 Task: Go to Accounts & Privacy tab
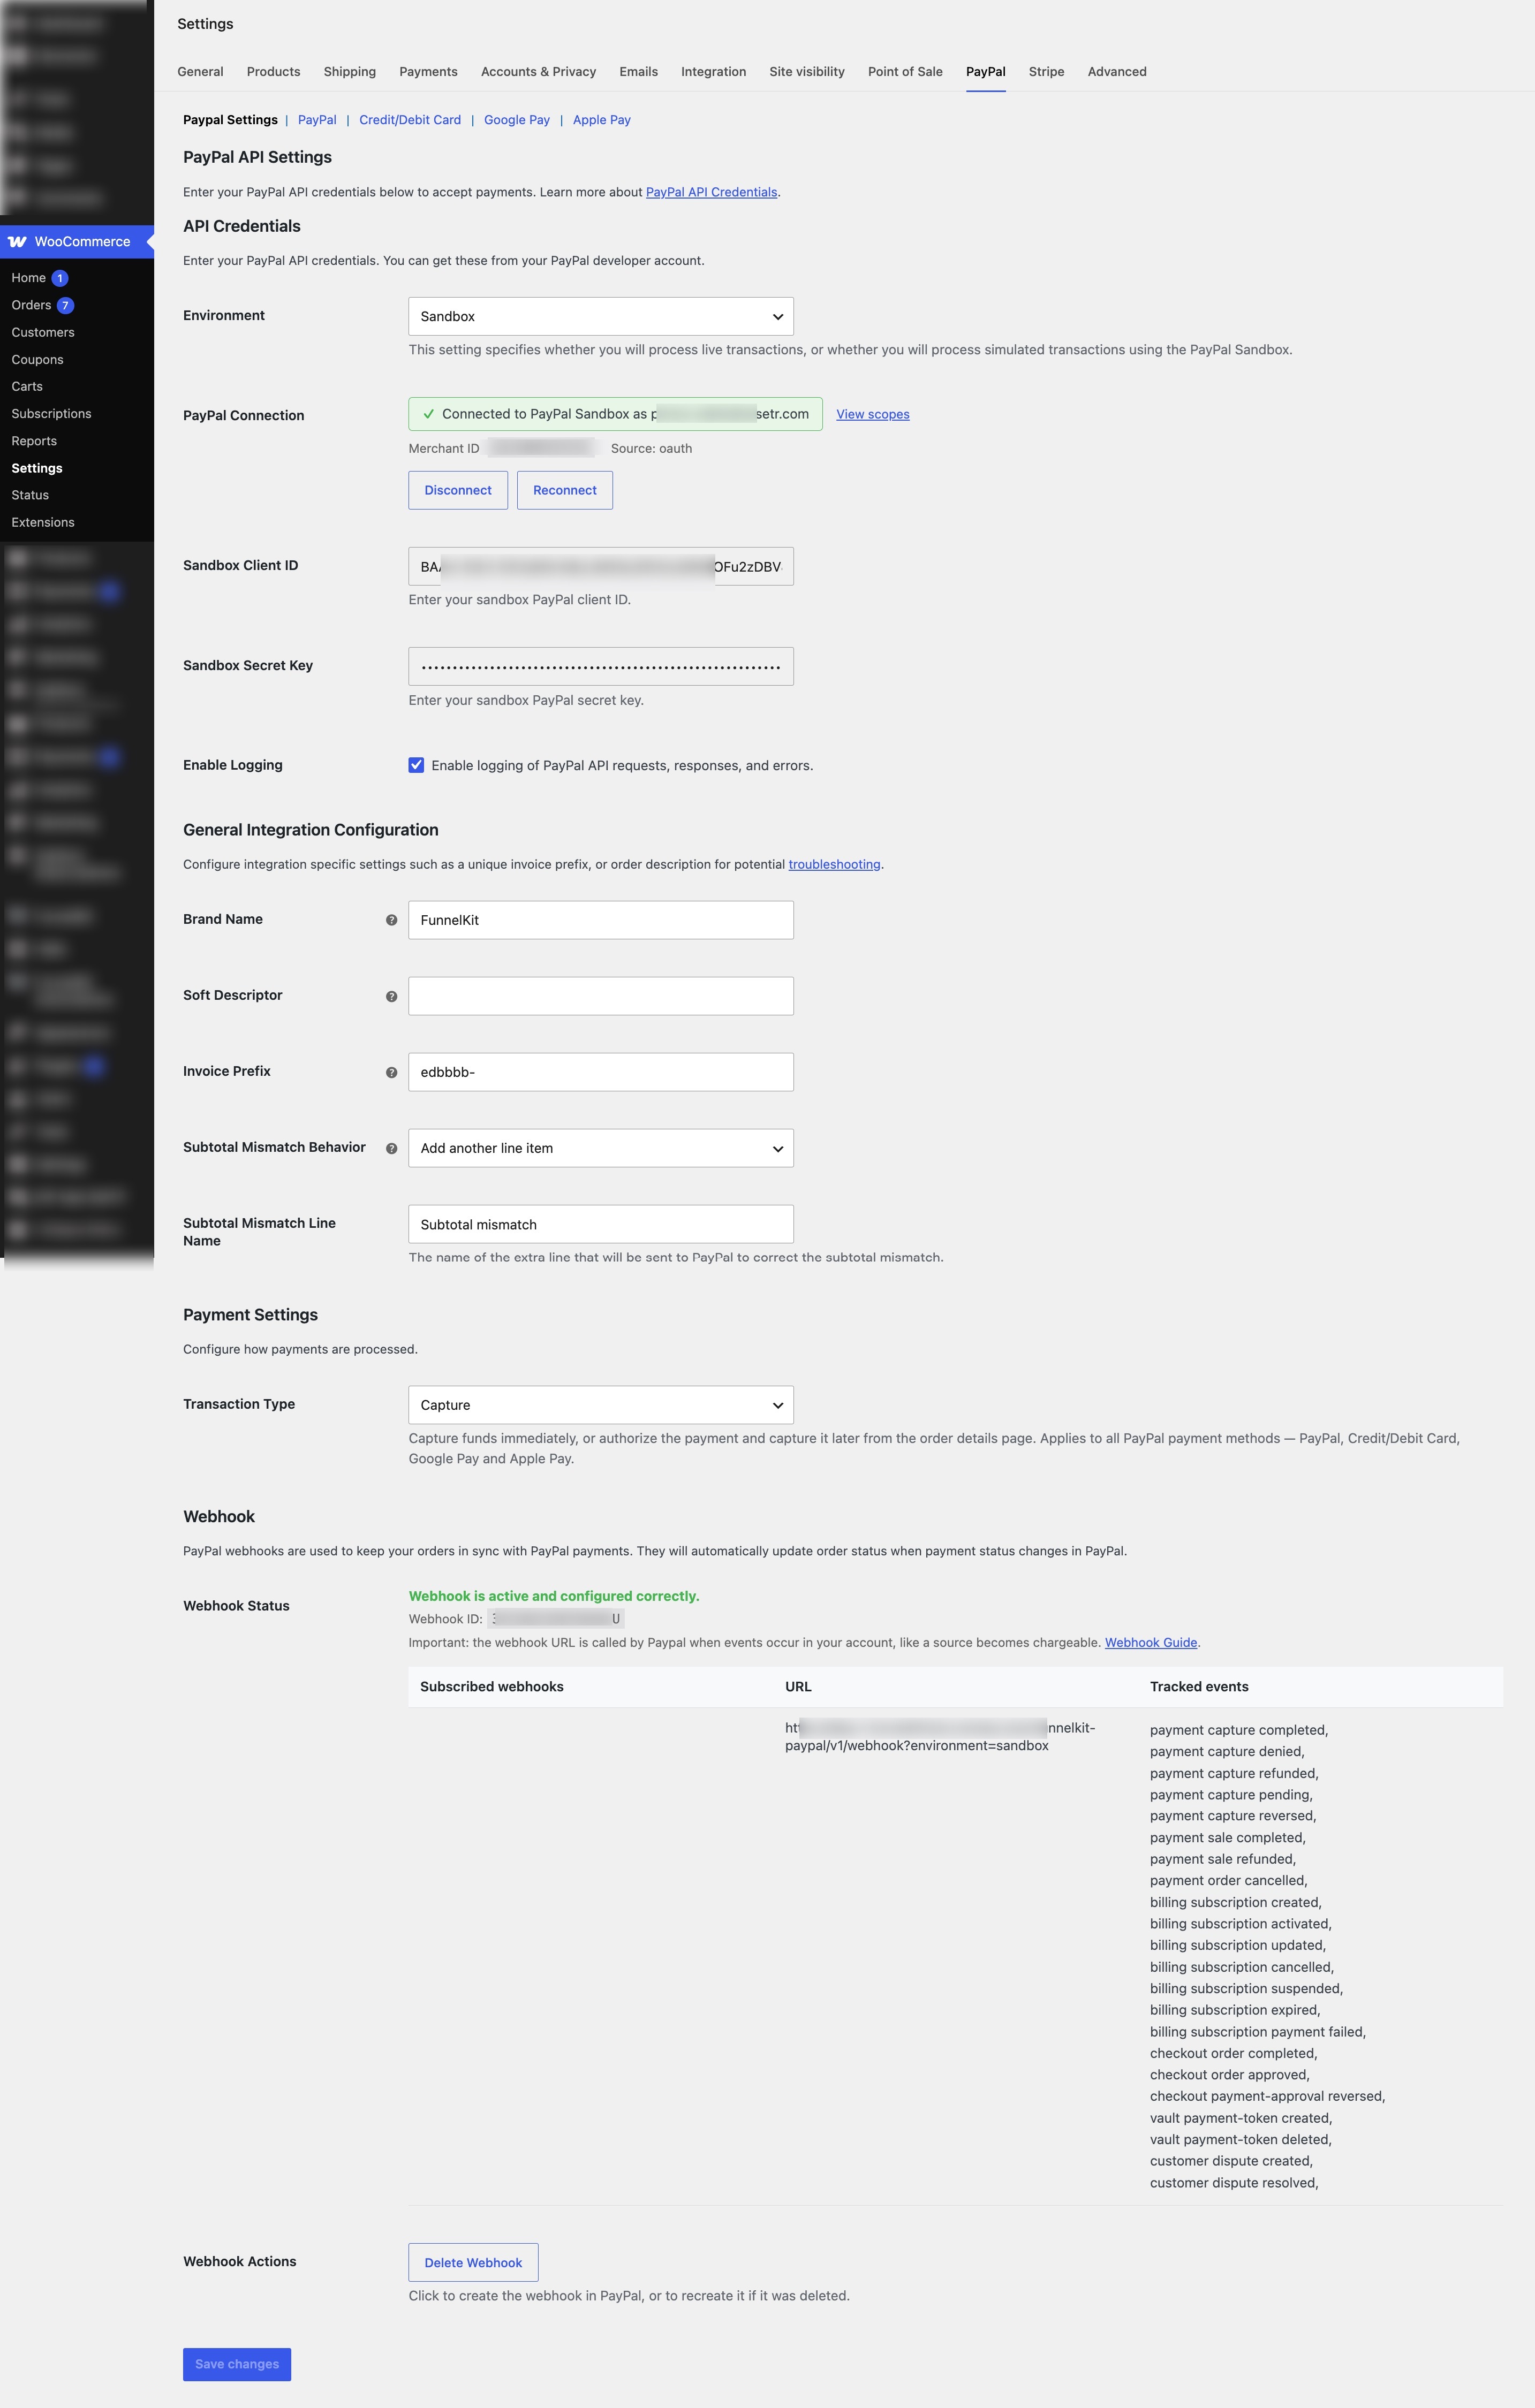pyautogui.click(x=538, y=72)
